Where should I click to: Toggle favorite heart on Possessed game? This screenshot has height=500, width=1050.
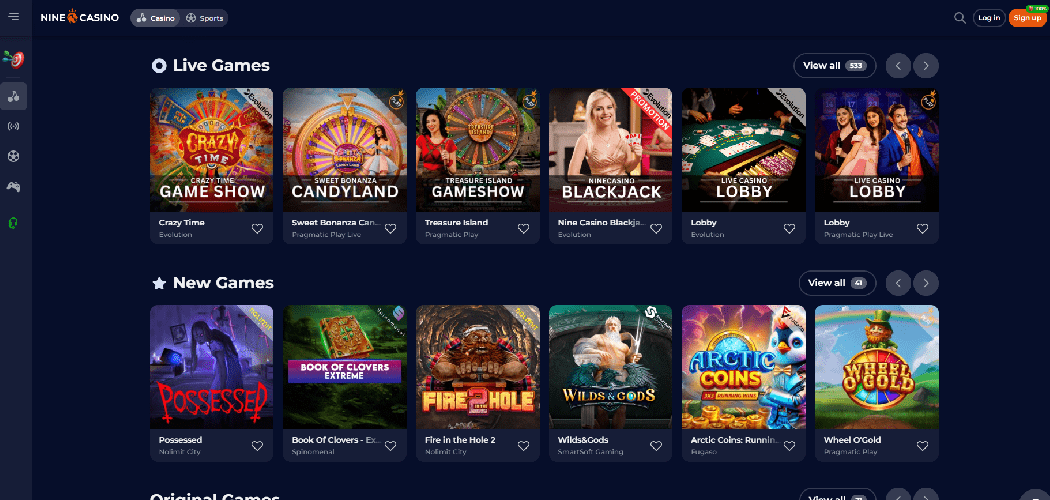(257, 446)
